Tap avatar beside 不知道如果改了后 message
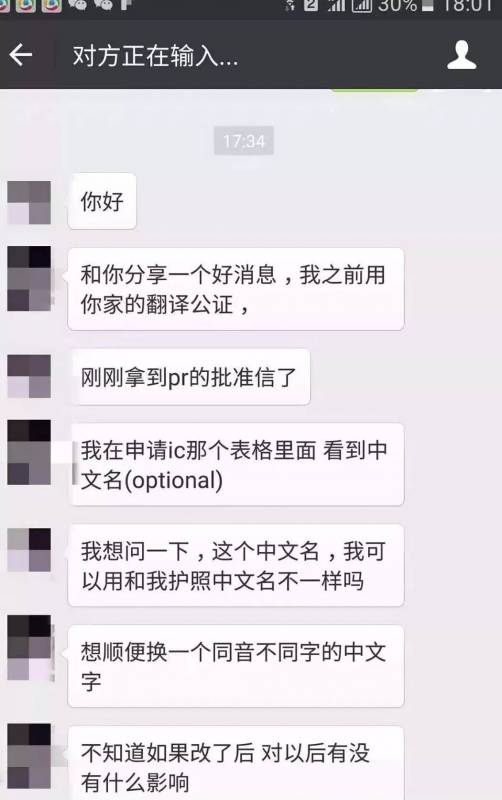Viewport: 502px width, 800px height. coord(29,756)
